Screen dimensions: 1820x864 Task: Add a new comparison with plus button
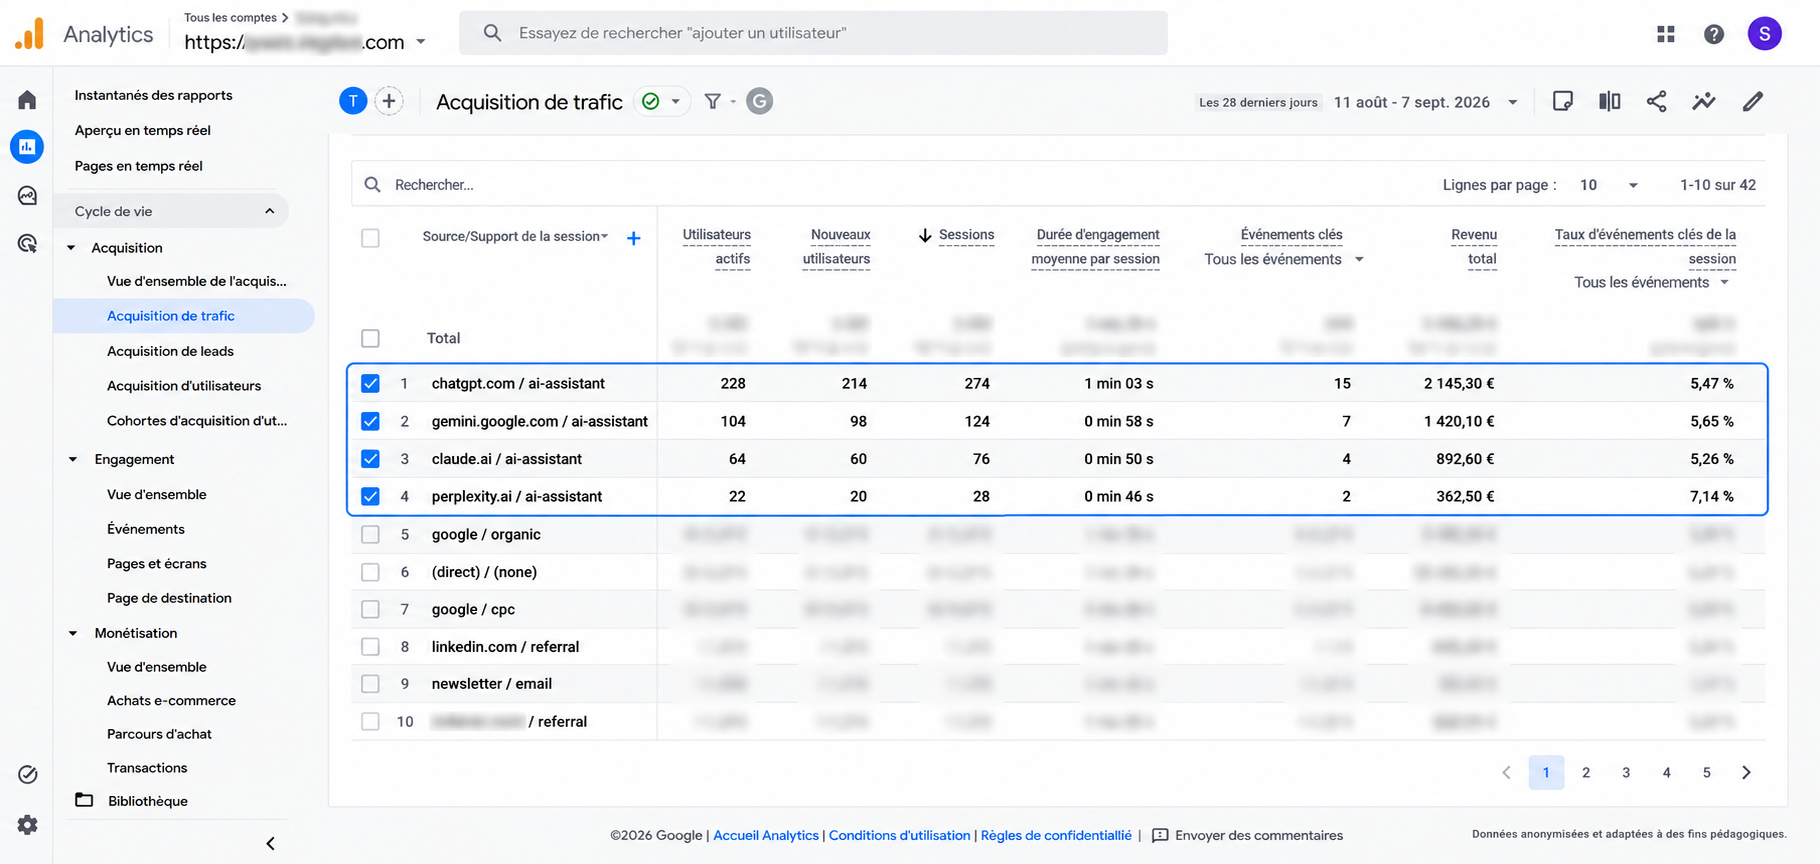[389, 101]
